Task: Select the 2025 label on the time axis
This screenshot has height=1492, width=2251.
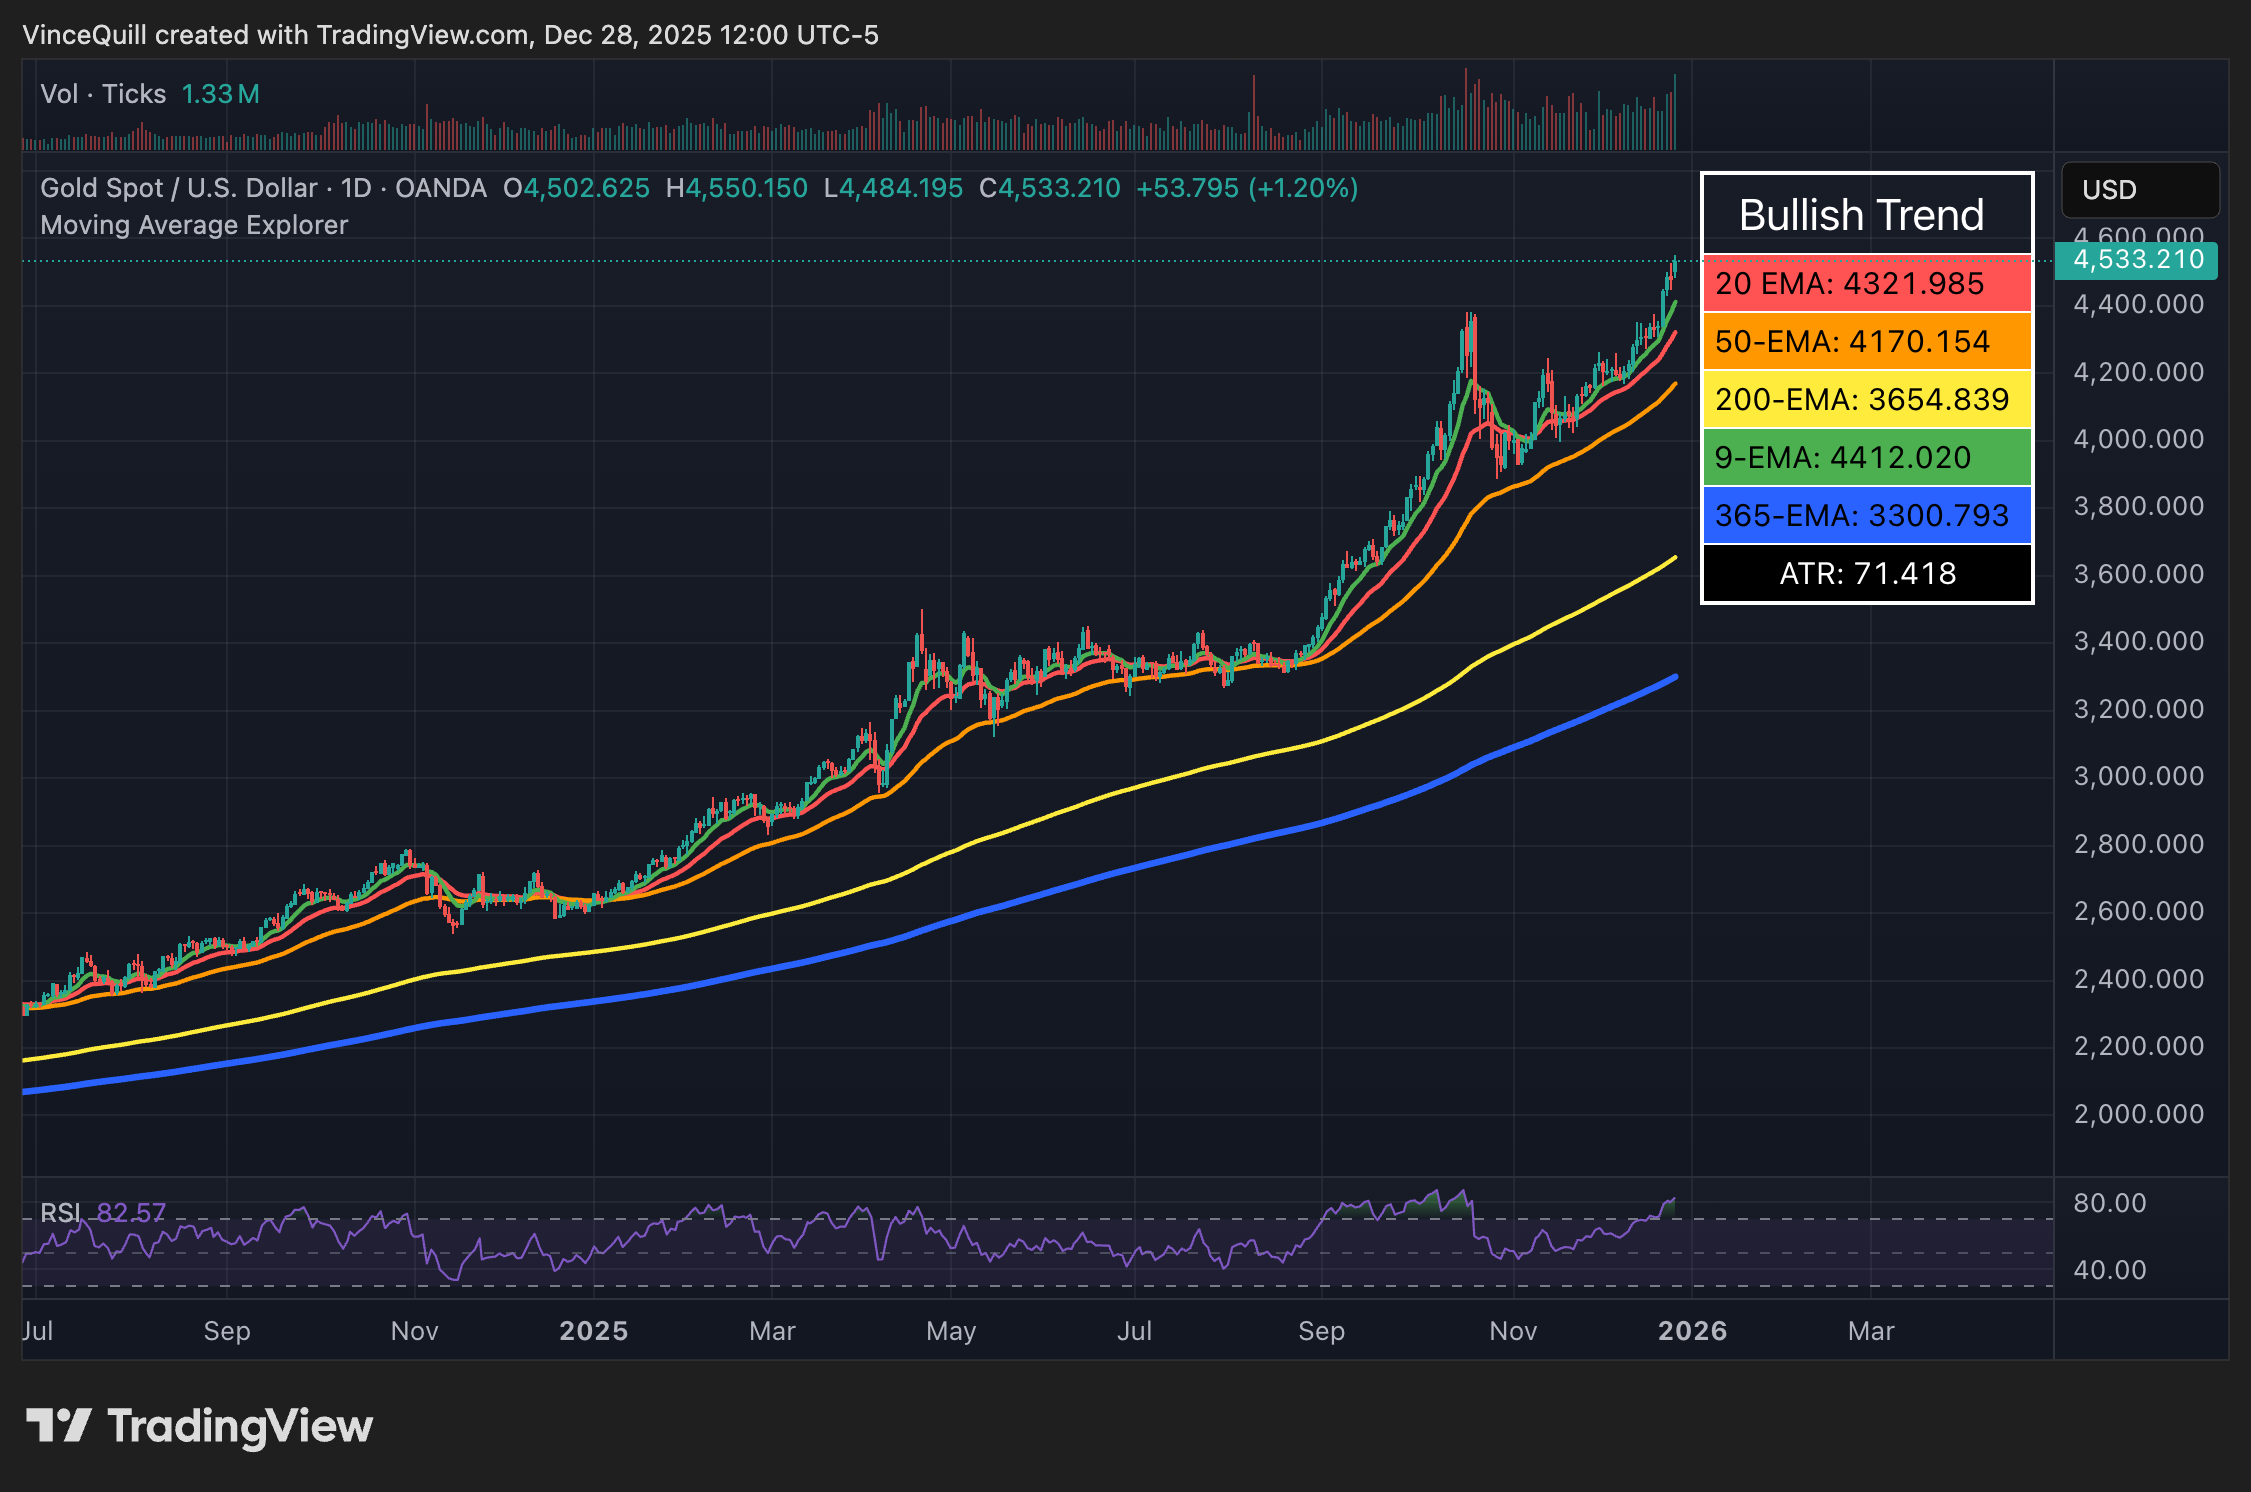Action: click(x=594, y=1331)
